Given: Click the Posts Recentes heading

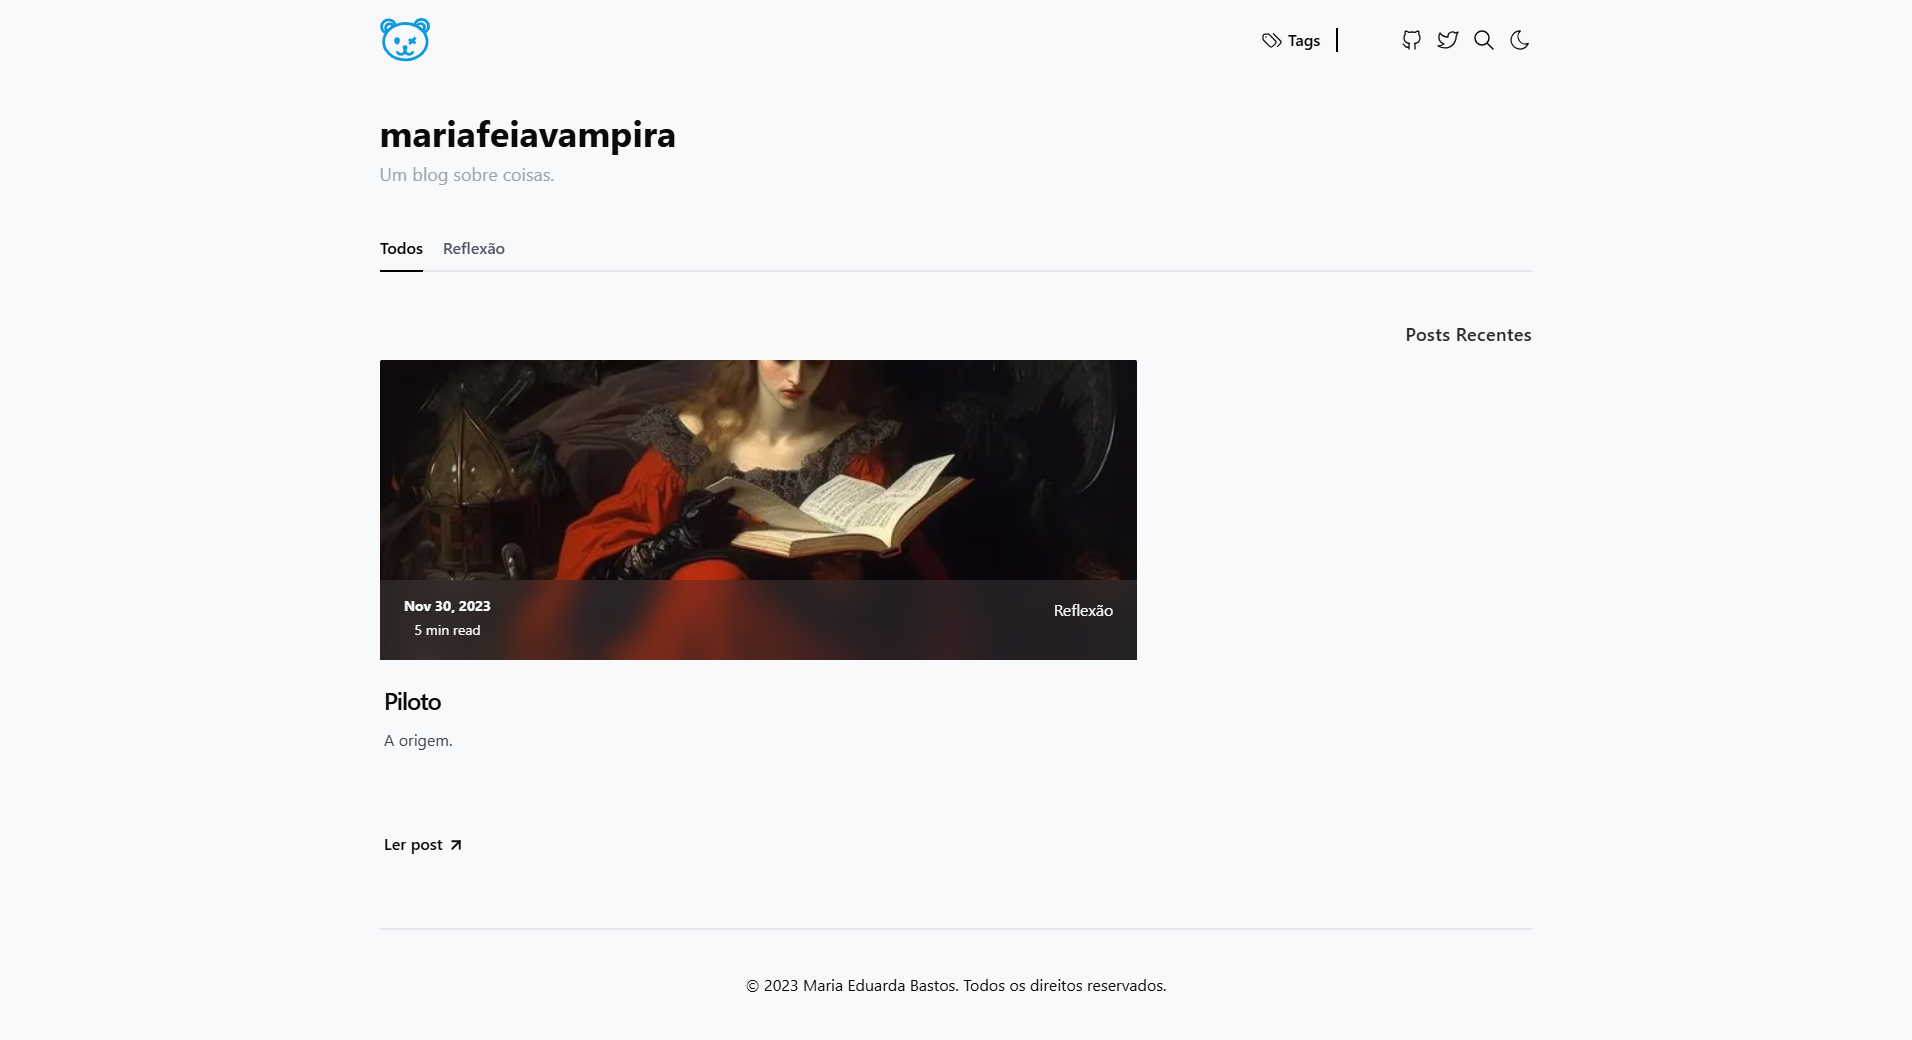Looking at the screenshot, I should [1467, 334].
